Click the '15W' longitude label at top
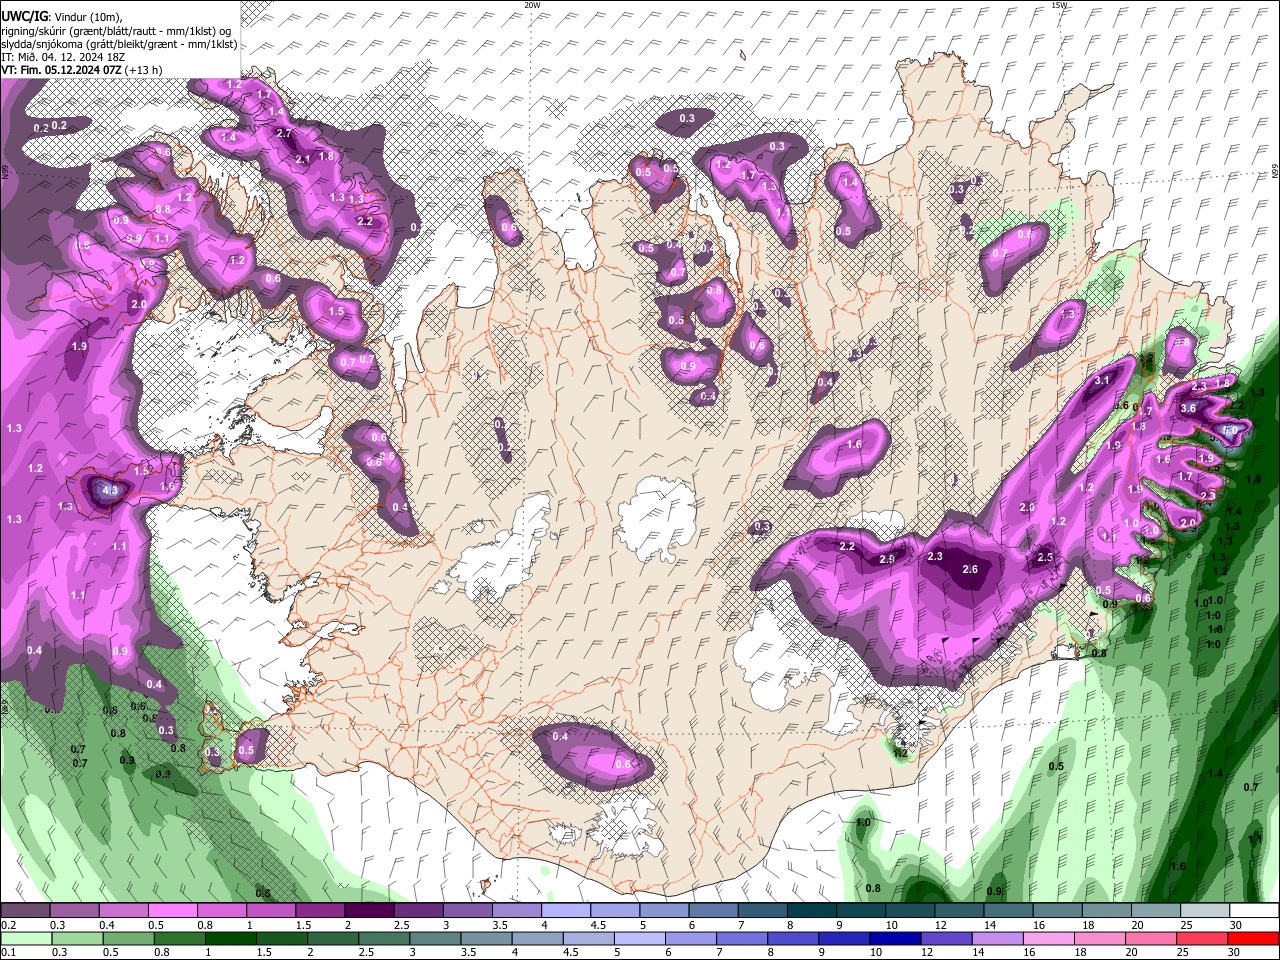 click(x=1059, y=5)
